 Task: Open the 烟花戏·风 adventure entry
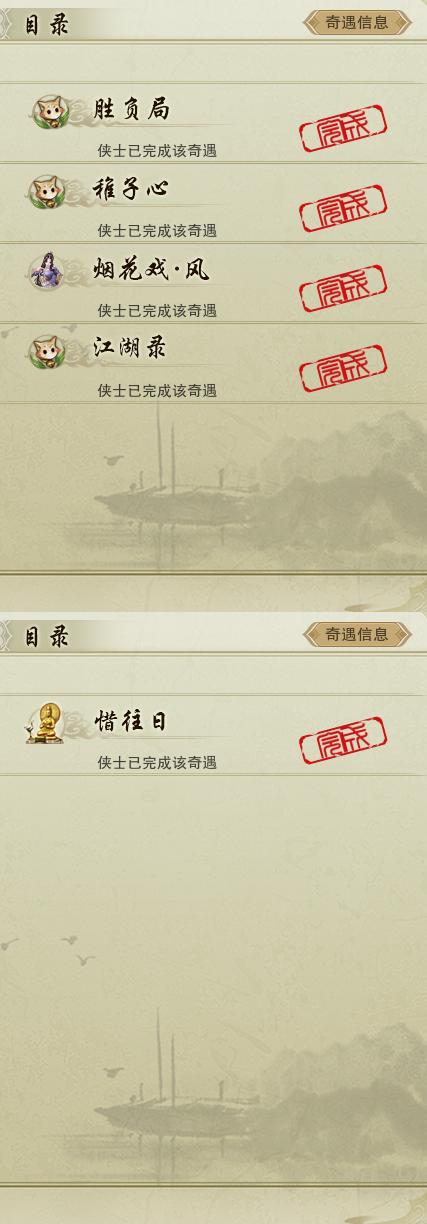coord(151,269)
